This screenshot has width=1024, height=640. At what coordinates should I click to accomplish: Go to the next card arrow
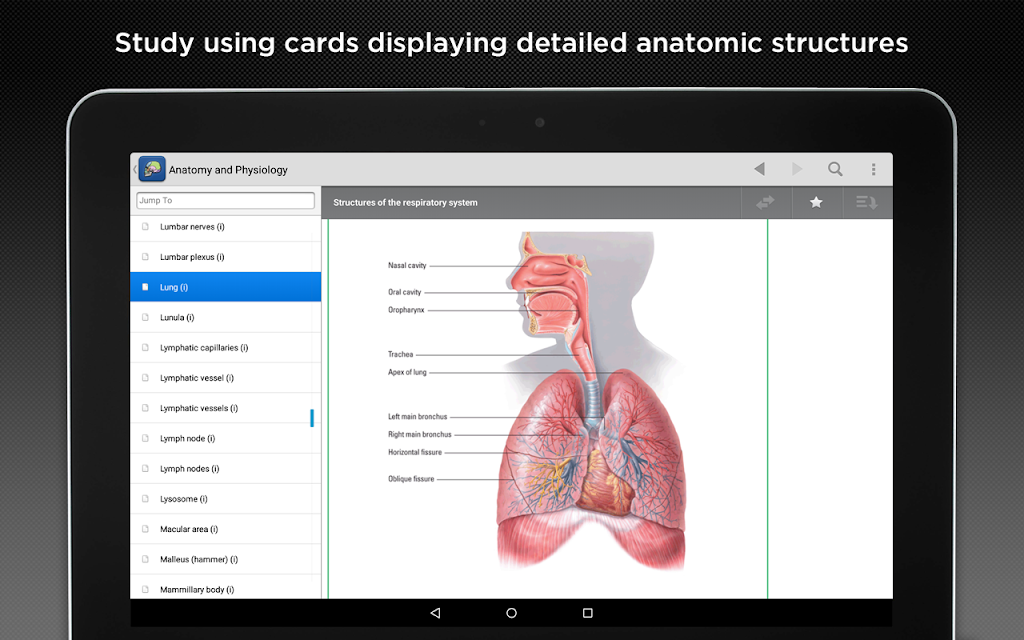(x=797, y=169)
